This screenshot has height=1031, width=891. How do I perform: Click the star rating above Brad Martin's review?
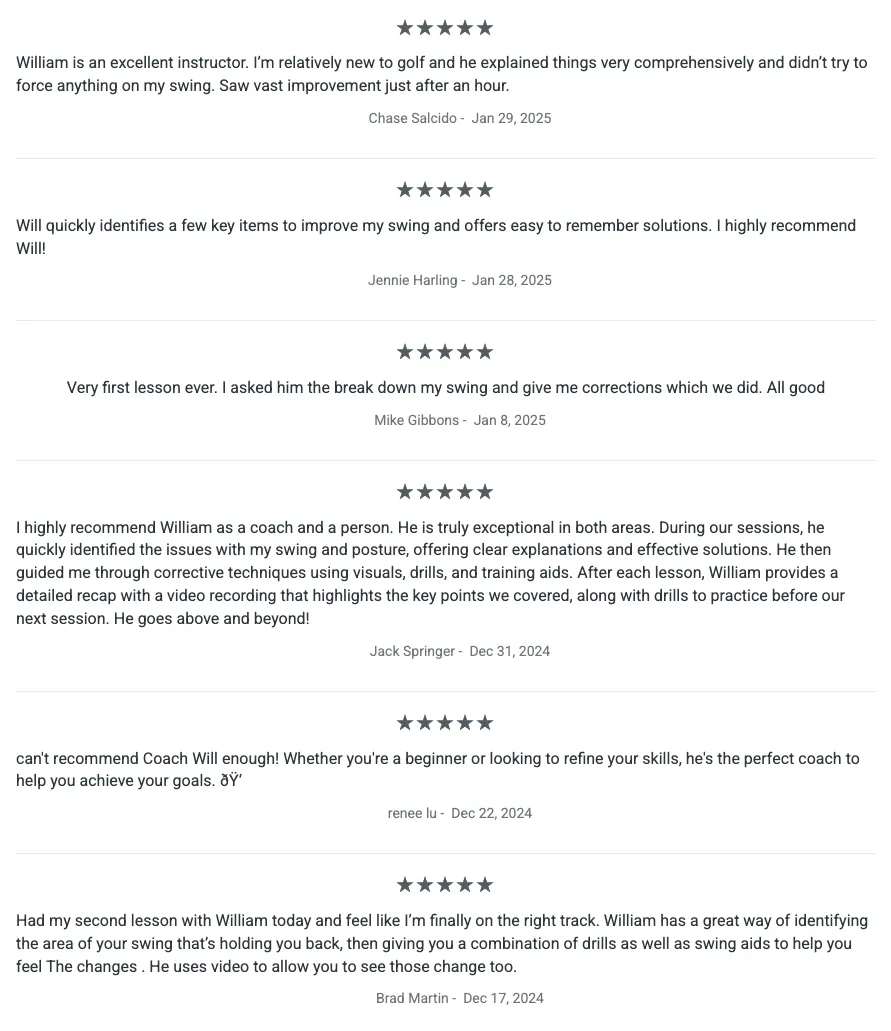tap(445, 885)
